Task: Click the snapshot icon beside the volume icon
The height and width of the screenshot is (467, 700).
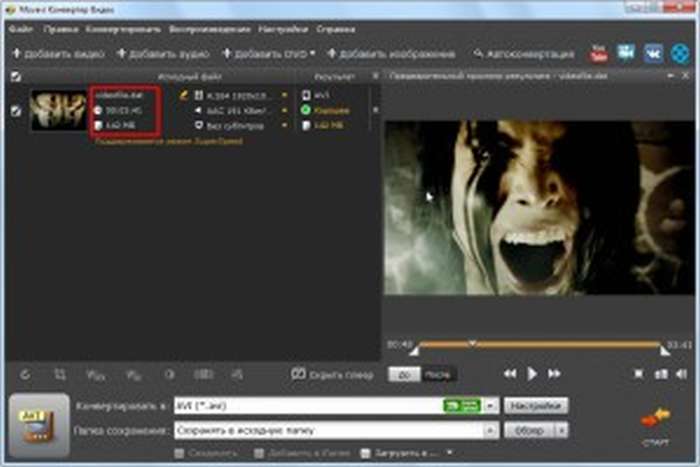Action: (660, 374)
